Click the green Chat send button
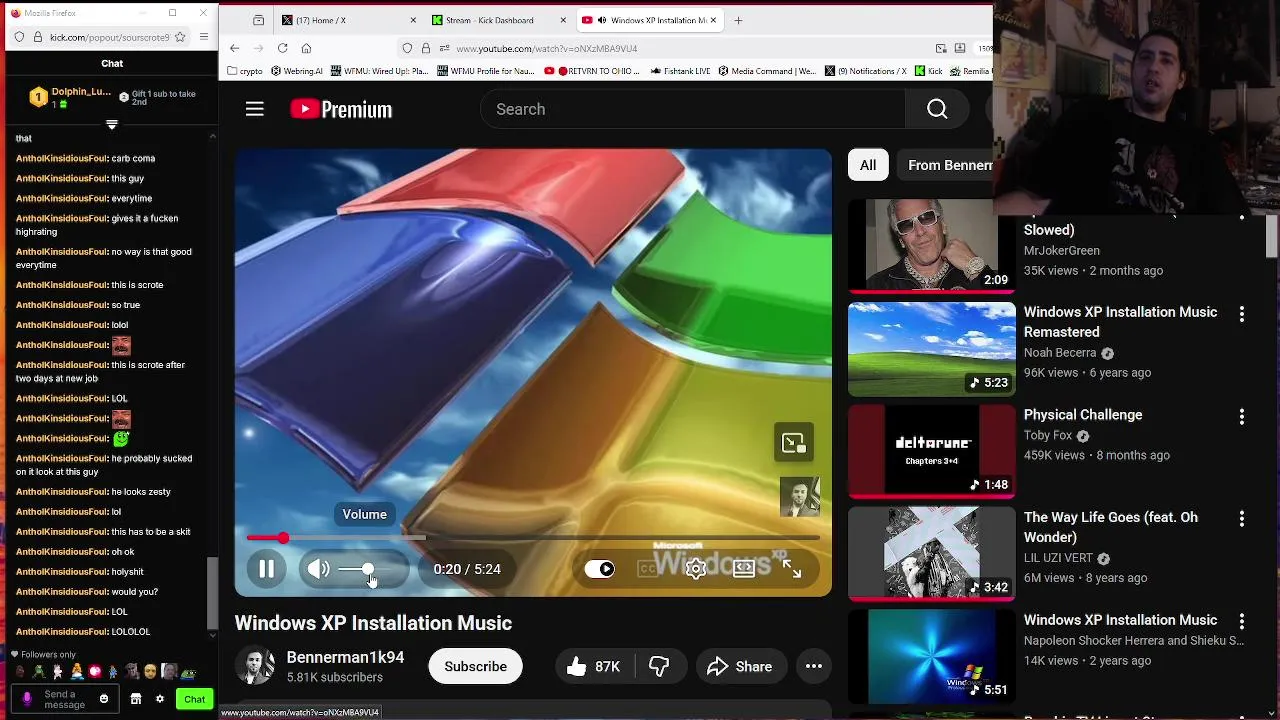The height and width of the screenshot is (720, 1280). (195, 699)
